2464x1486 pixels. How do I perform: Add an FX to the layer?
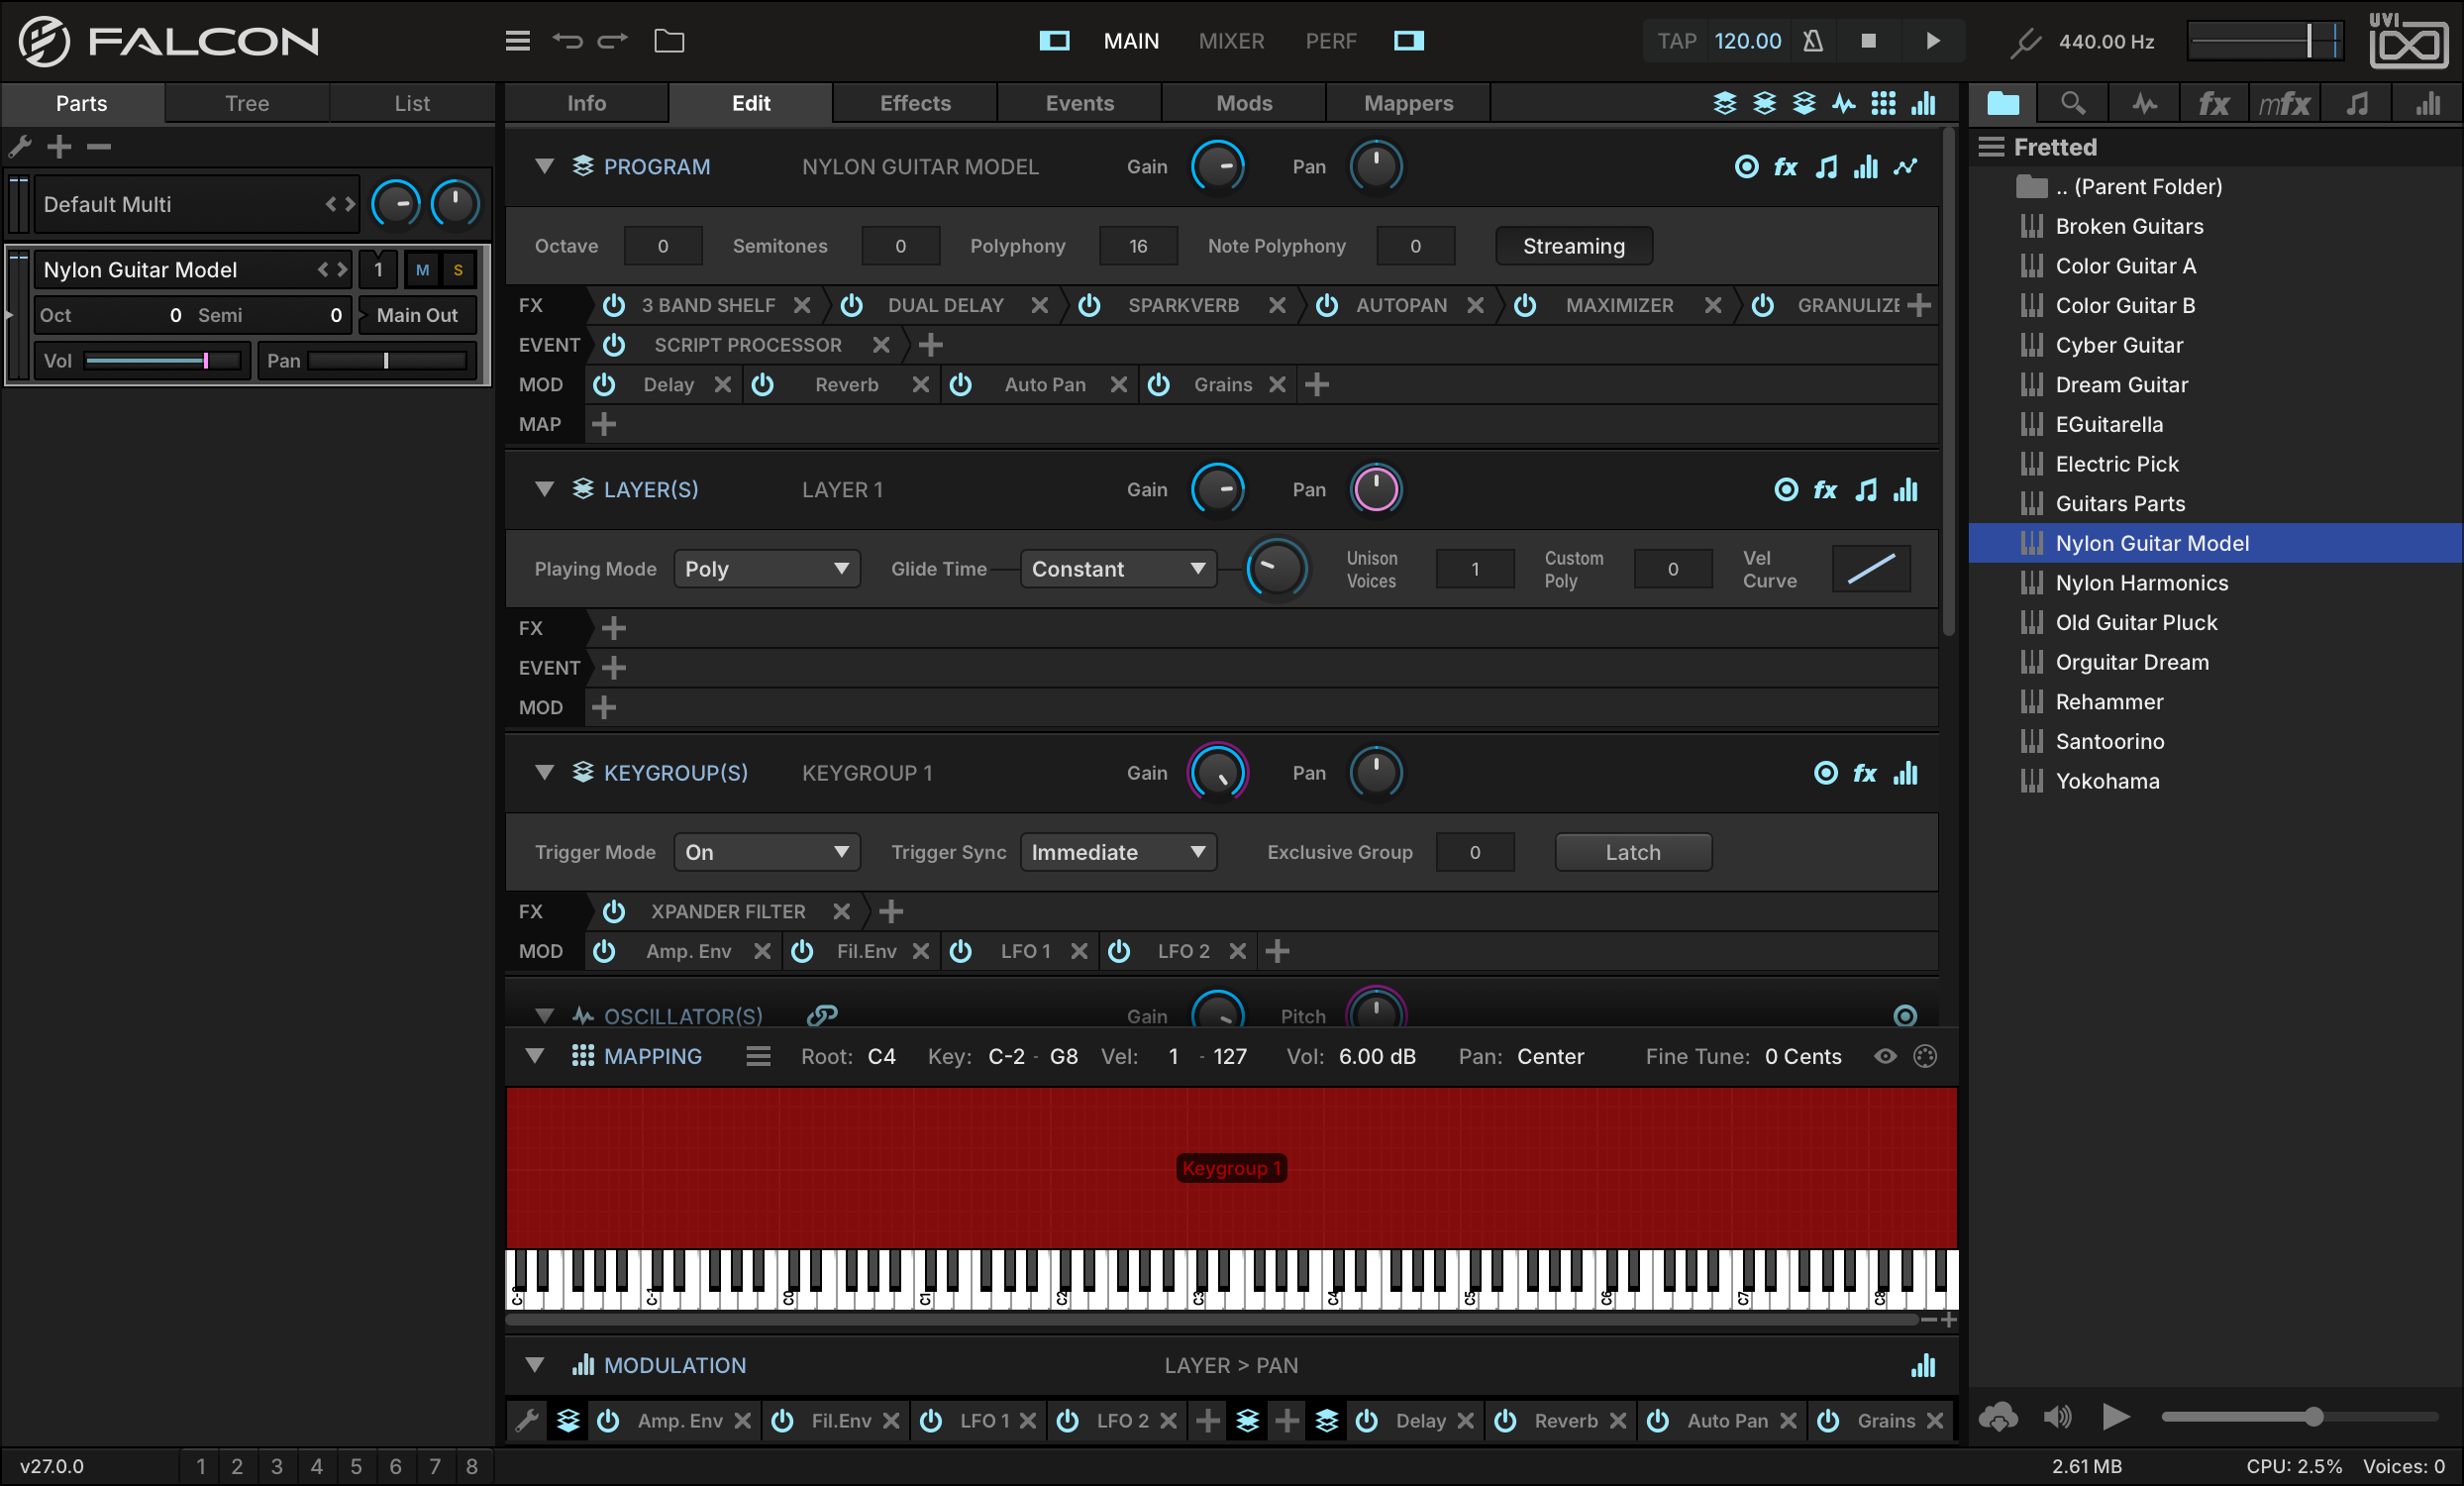coord(614,628)
